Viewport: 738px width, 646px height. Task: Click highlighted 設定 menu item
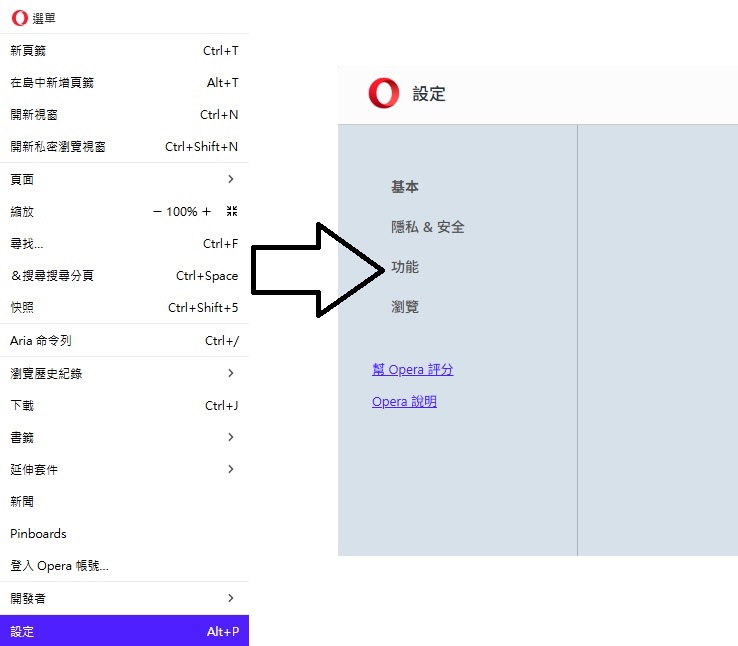tap(124, 630)
